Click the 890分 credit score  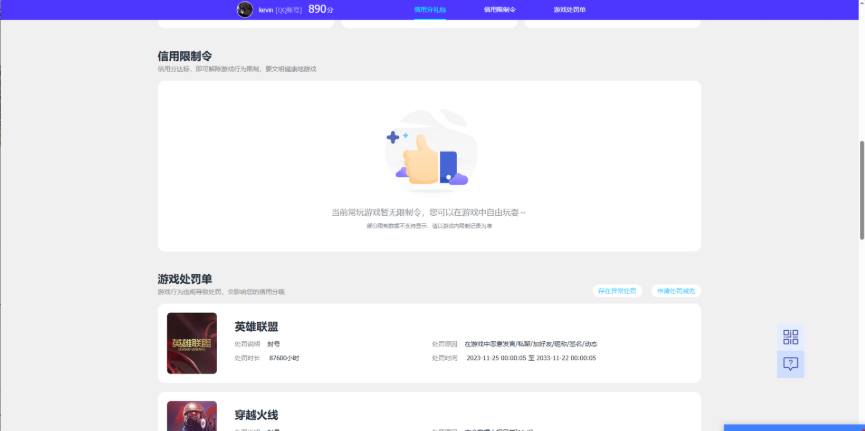point(321,9)
